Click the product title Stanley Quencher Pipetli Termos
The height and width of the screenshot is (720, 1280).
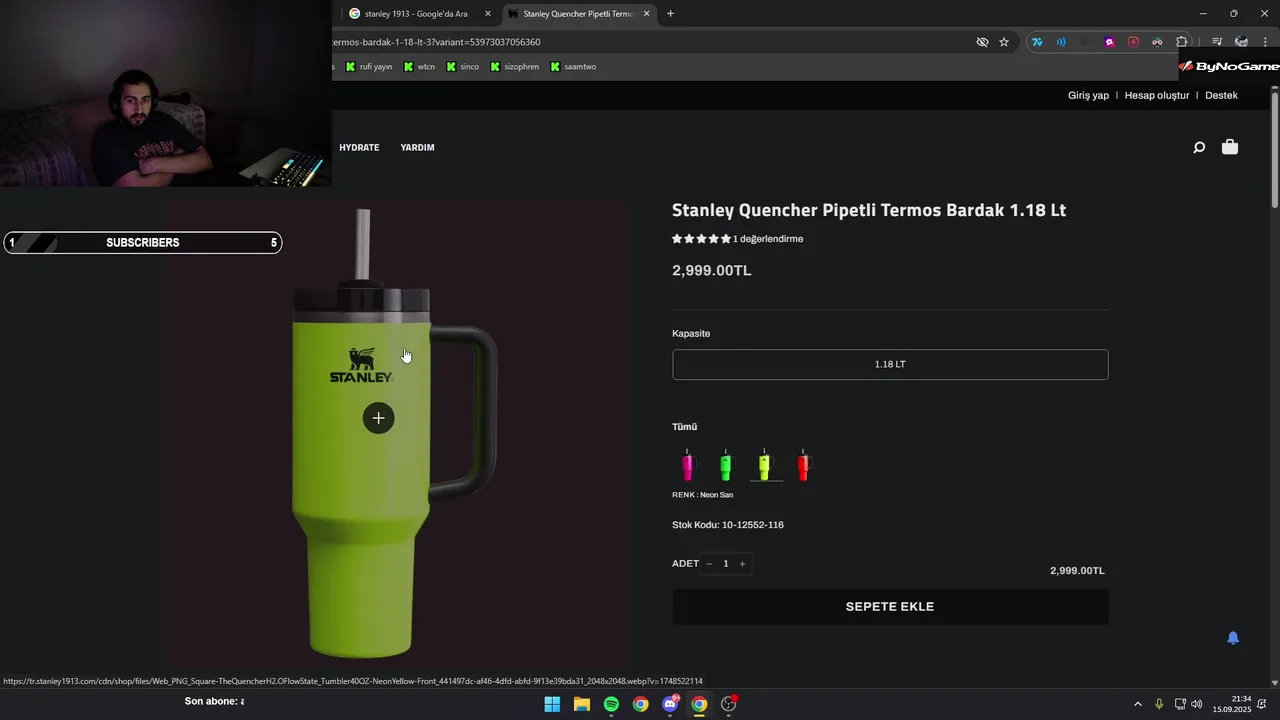point(869,210)
